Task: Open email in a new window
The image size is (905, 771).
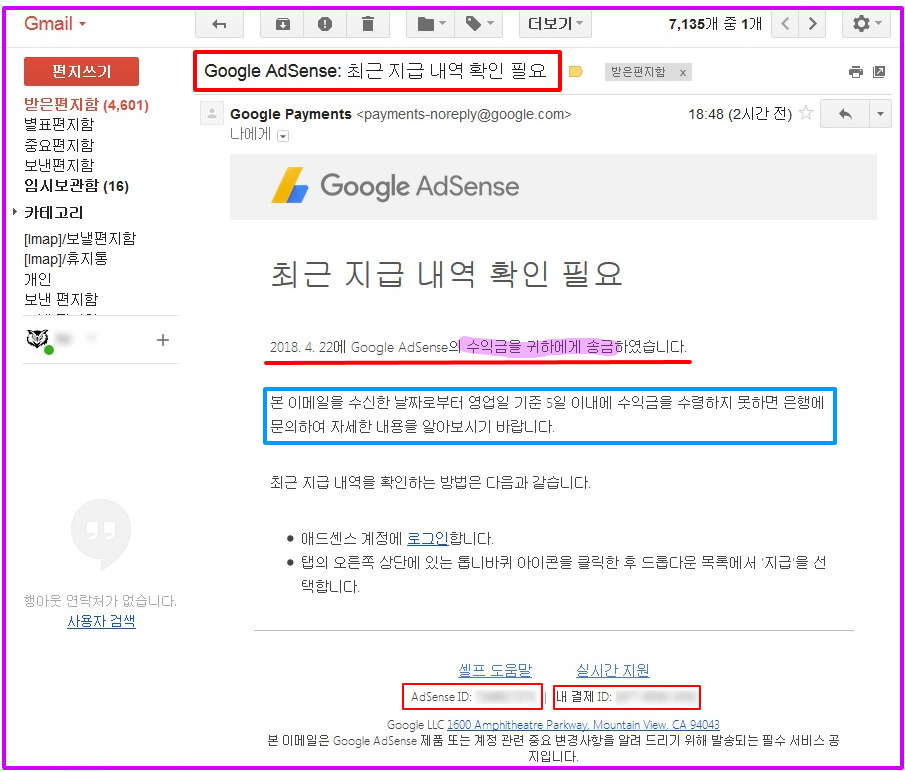Action: [x=879, y=72]
